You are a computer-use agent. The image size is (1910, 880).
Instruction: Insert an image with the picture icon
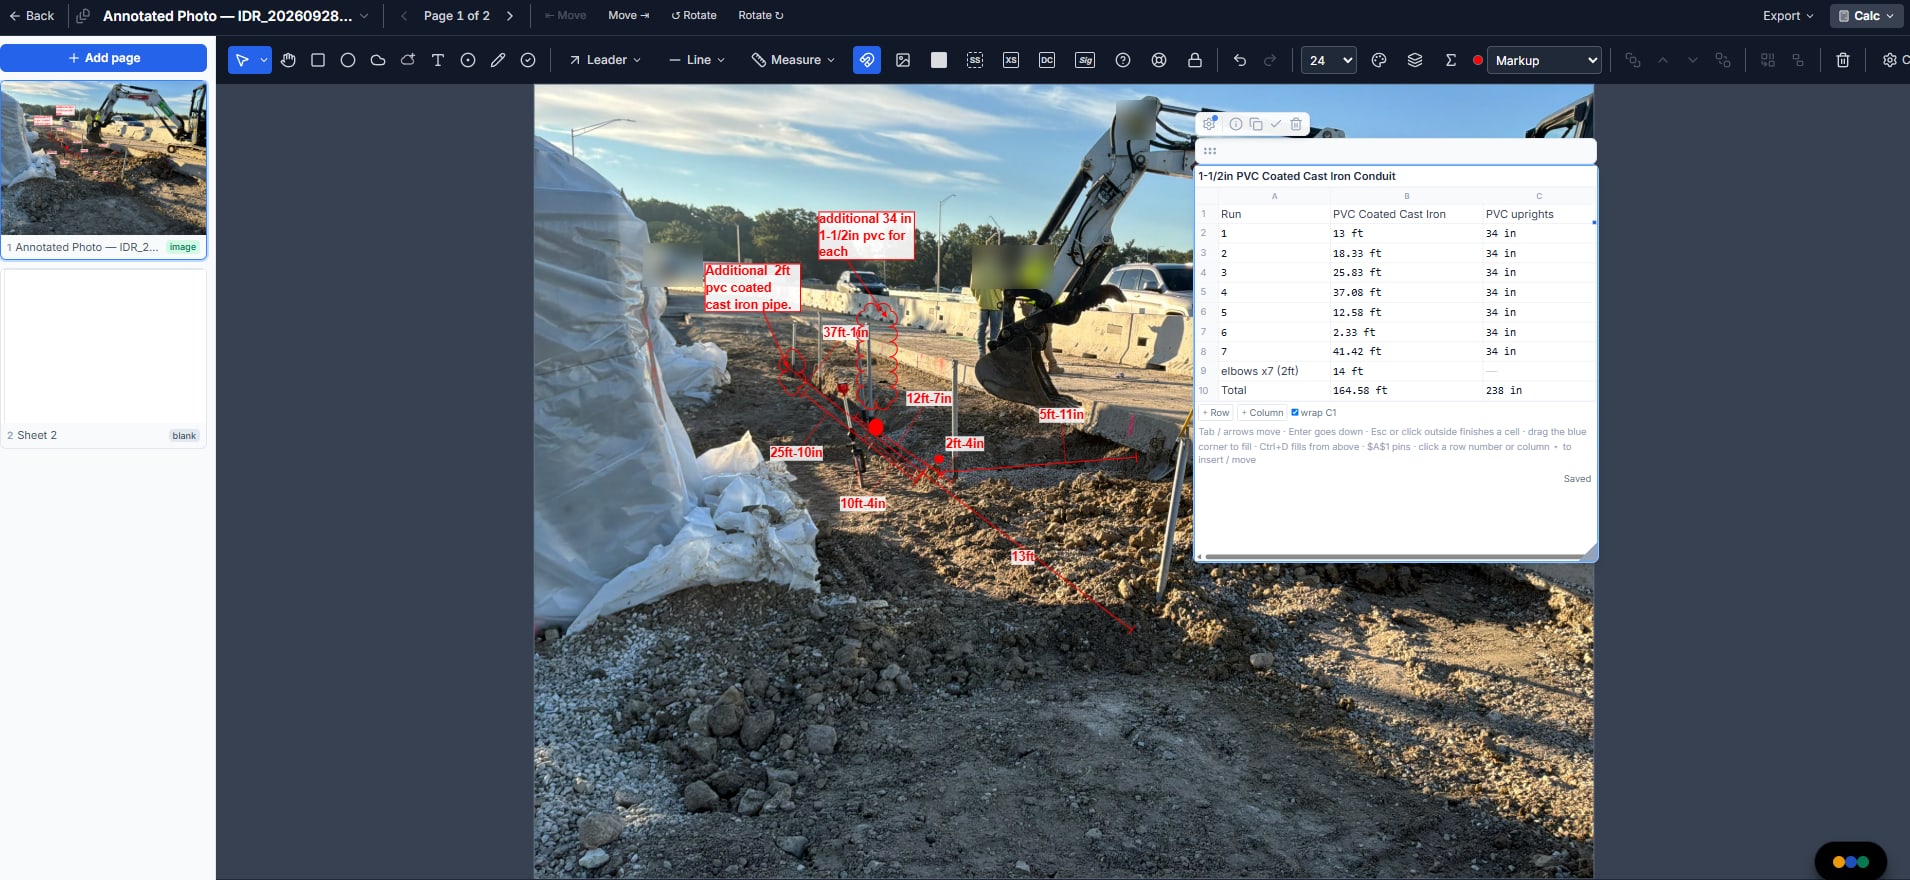click(x=903, y=60)
